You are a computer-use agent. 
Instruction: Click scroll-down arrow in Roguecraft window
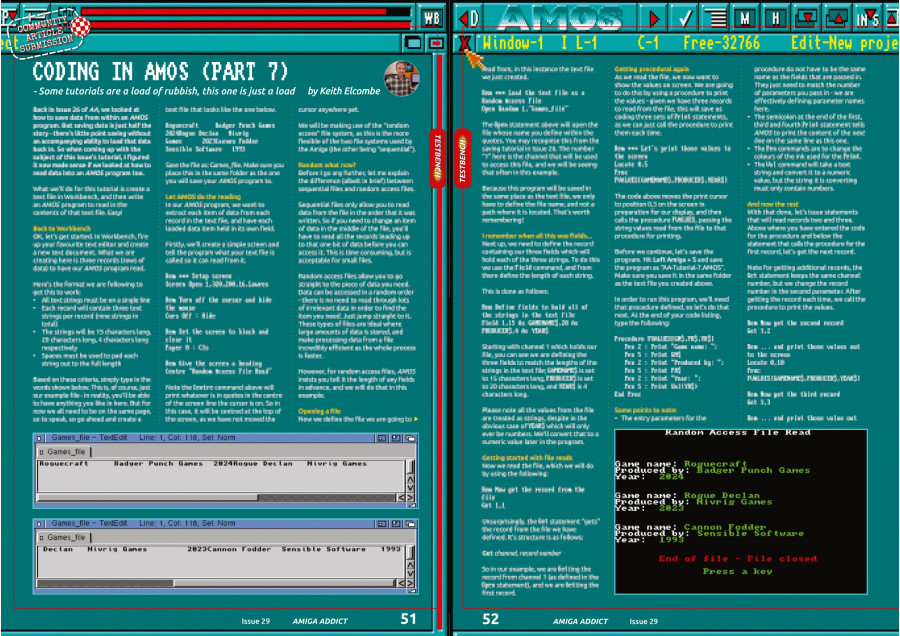(x=410, y=488)
